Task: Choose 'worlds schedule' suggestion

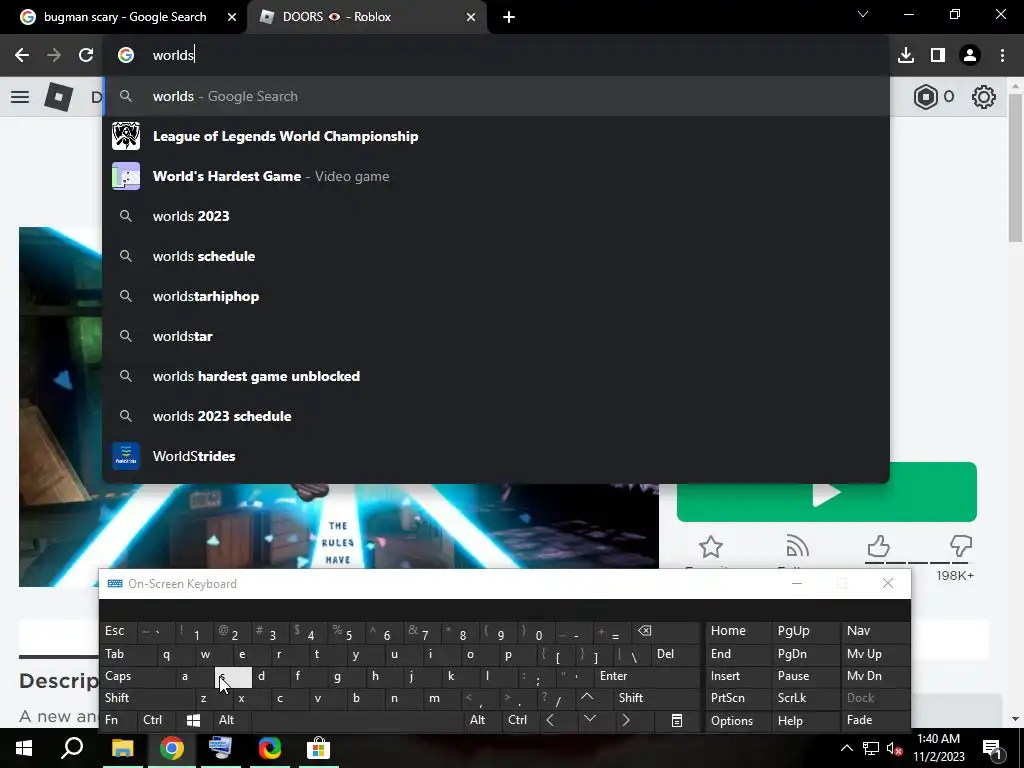Action: pos(496,256)
